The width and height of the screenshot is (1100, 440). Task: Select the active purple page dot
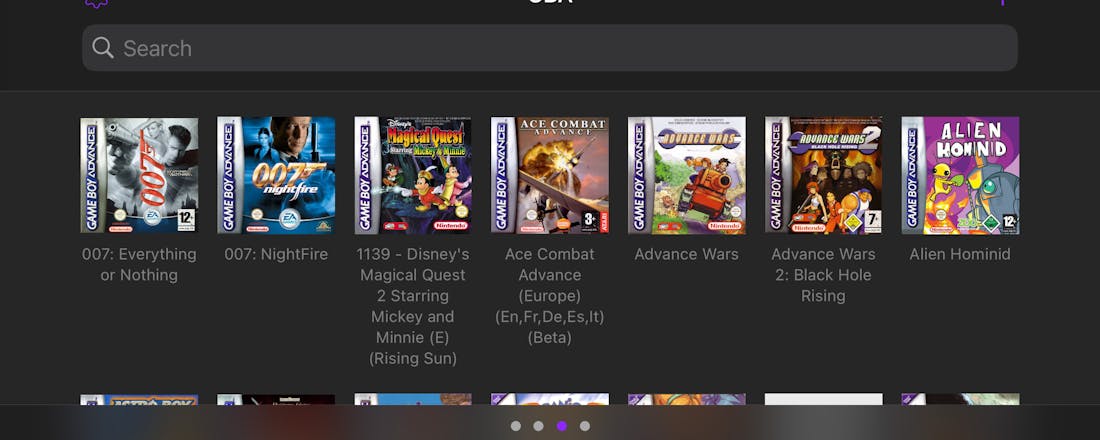[562, 426]
